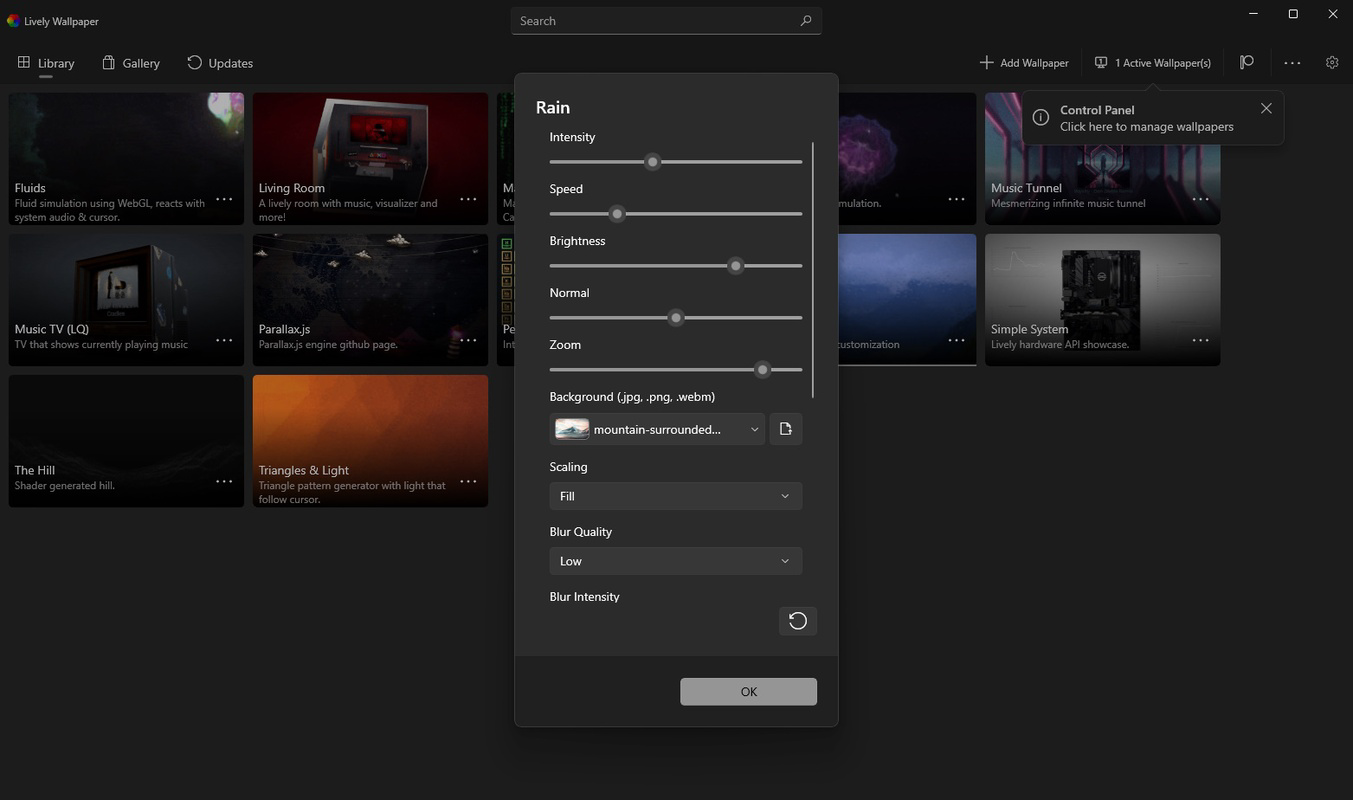Open options for Fluids wallpaper
The height and width of the screenshot is (800, 1353).
point(224,199)
